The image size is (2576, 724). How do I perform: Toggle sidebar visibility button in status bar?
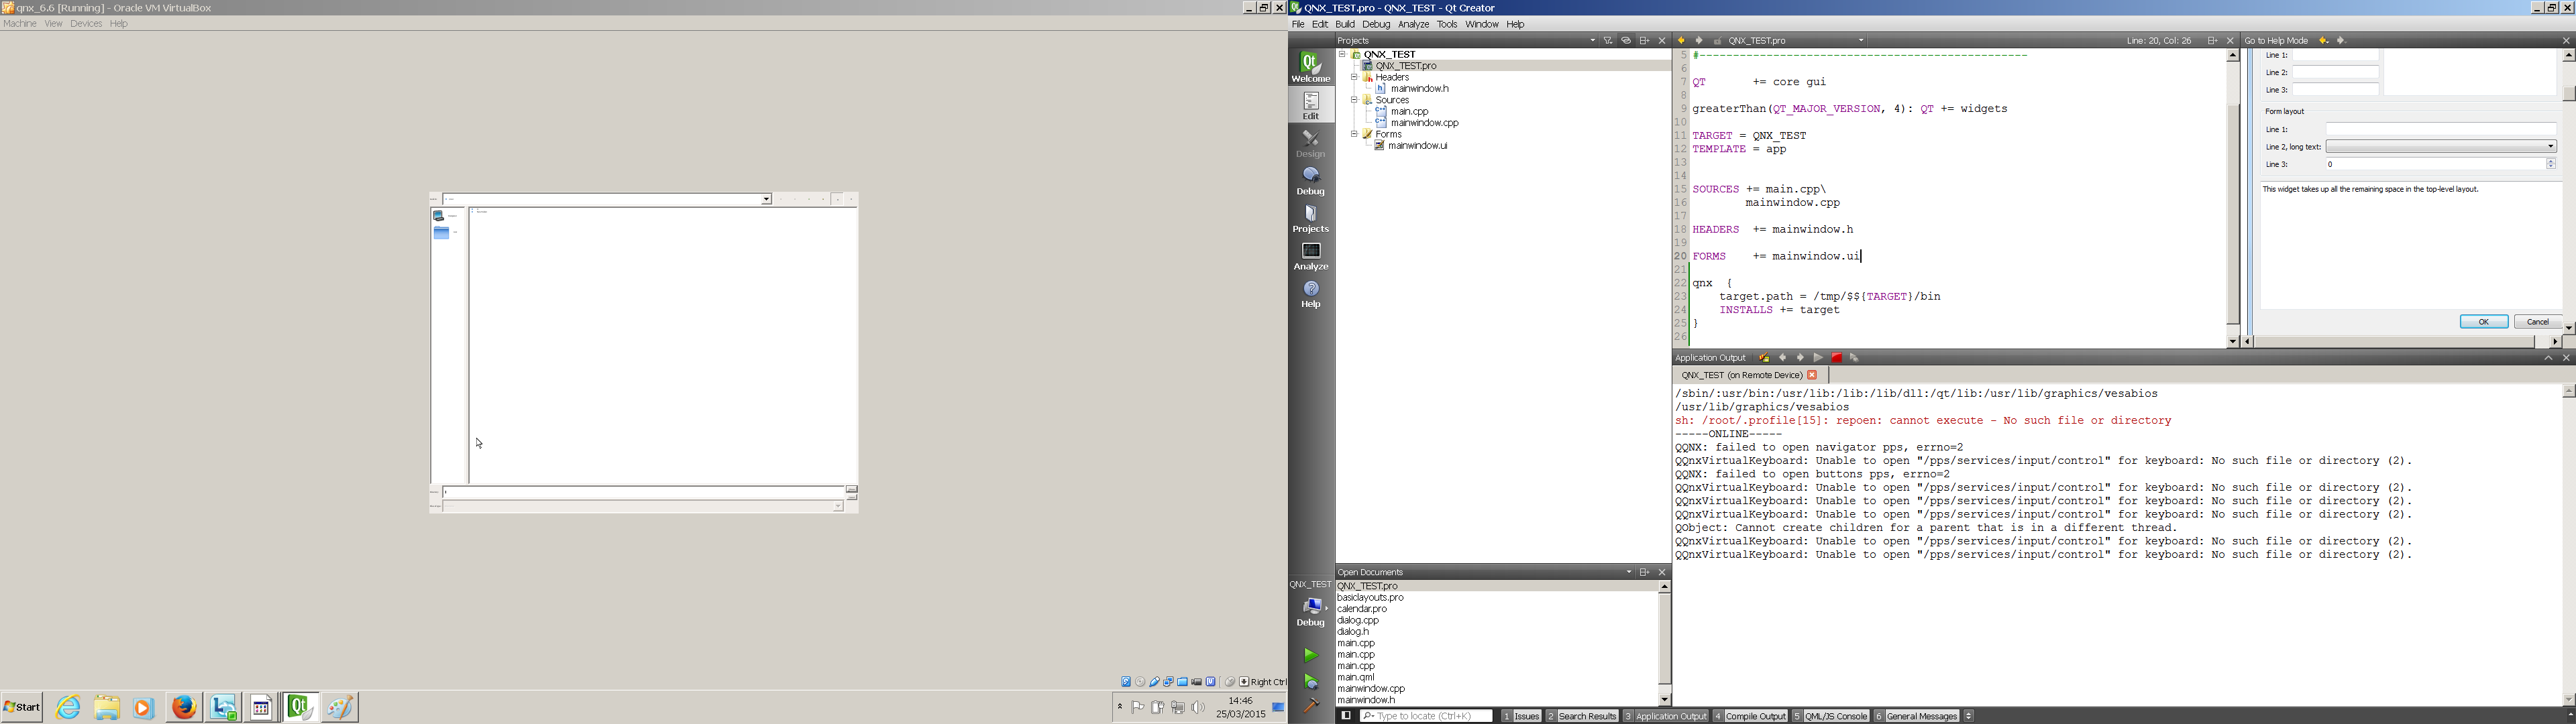point(1345,716)
